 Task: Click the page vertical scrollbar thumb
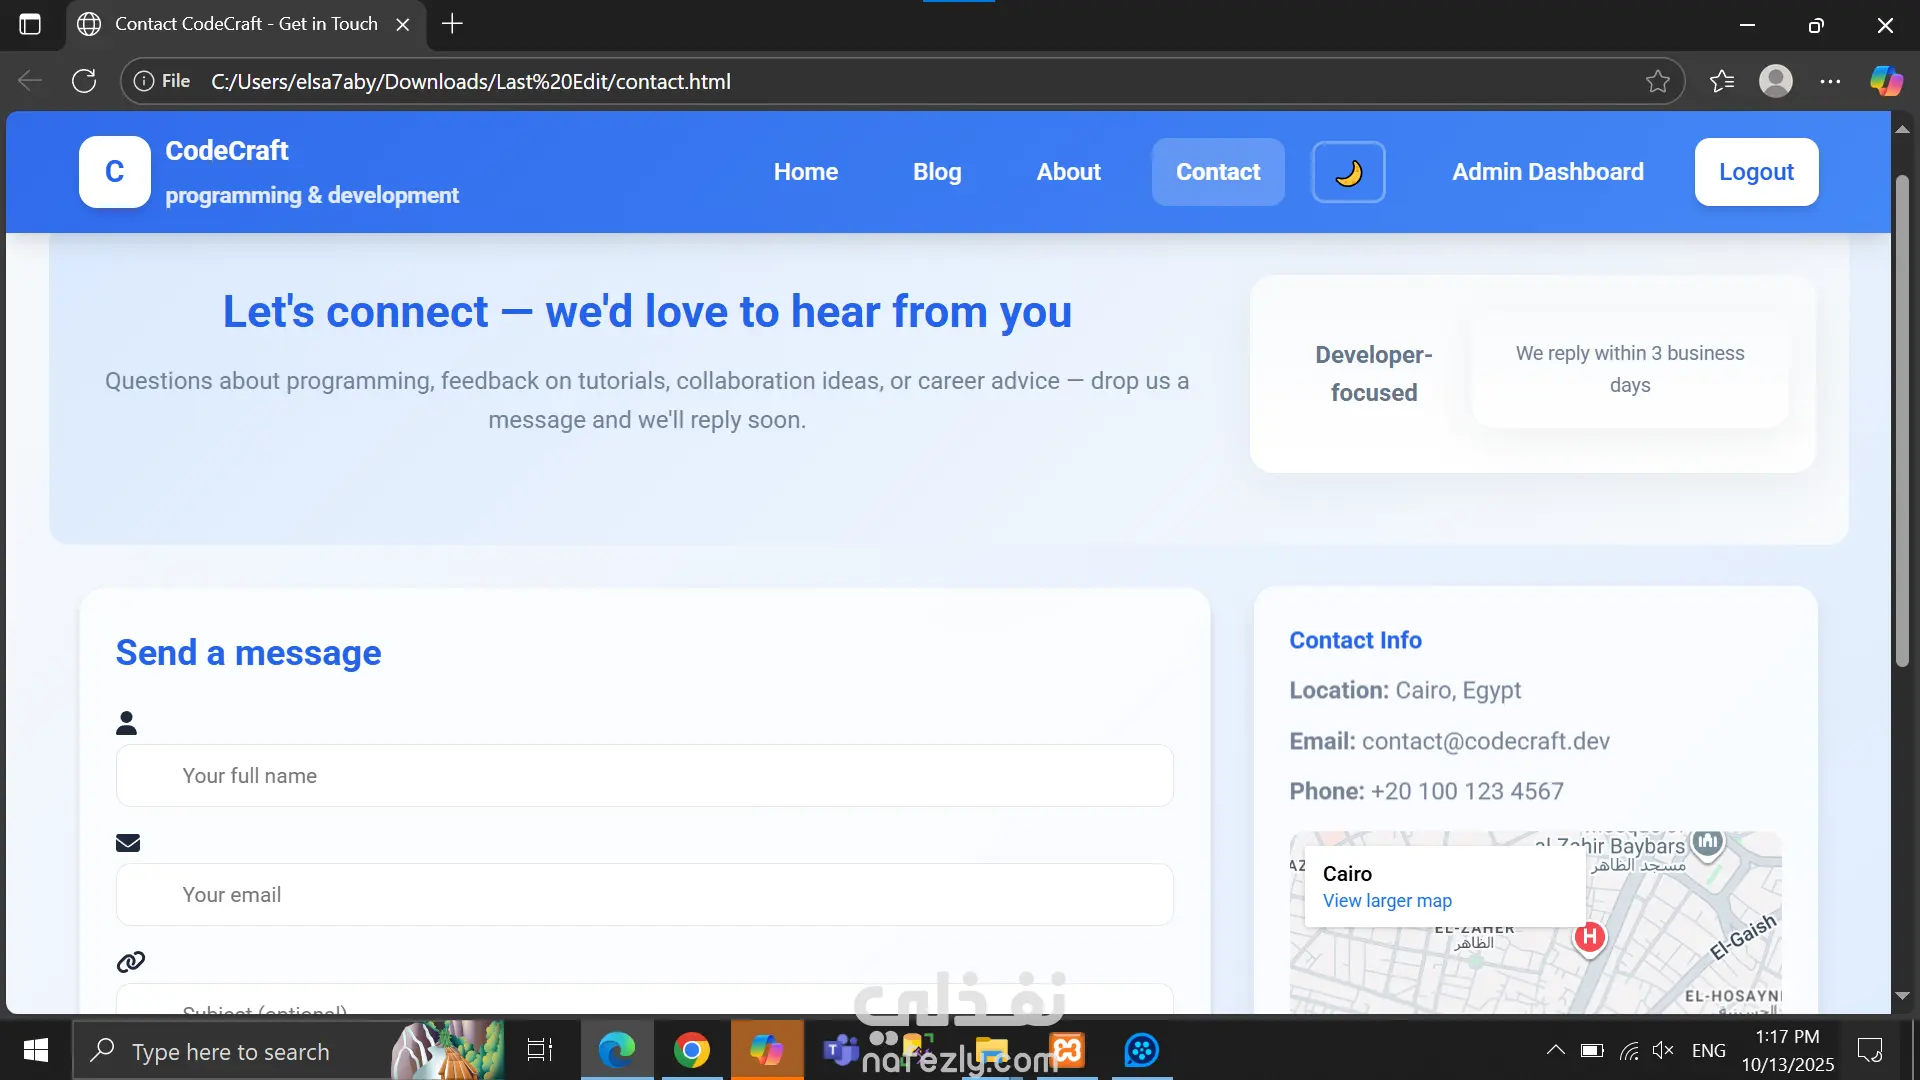pos(1902,420)
